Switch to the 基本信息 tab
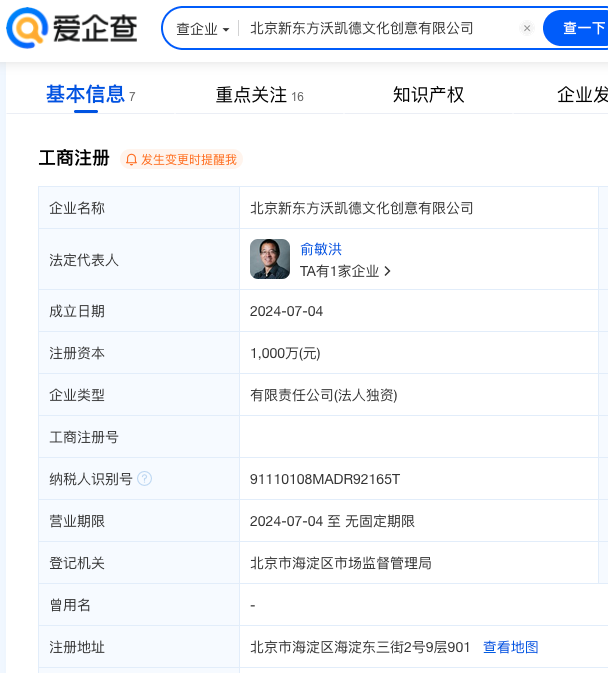Screen dimensions: 608x673 (x=85, y=94)
